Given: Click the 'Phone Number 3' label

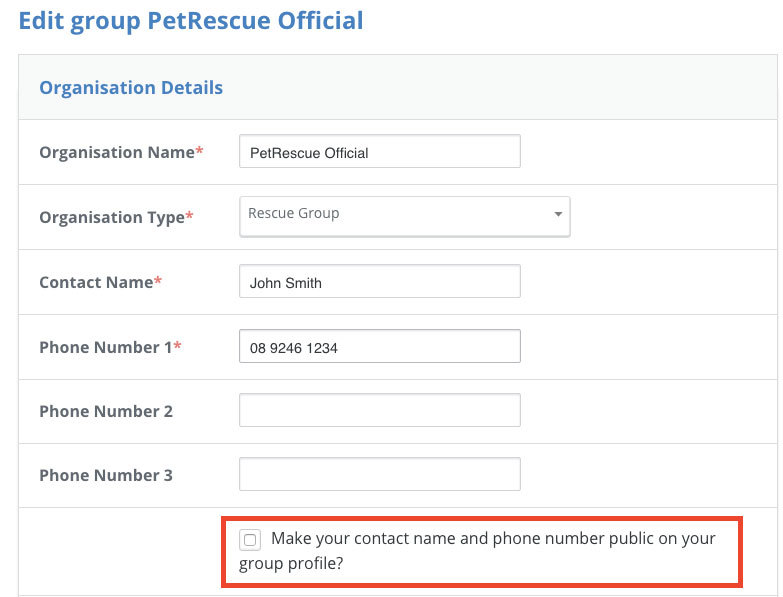Looking at the screenshot, I should (106, 475).
